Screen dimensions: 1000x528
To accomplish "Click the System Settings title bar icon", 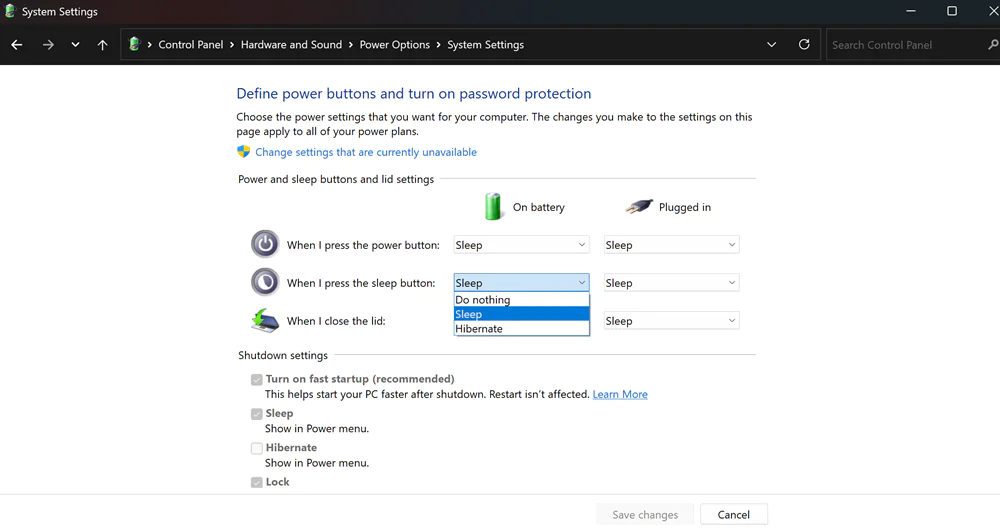I will pos(10,11).
